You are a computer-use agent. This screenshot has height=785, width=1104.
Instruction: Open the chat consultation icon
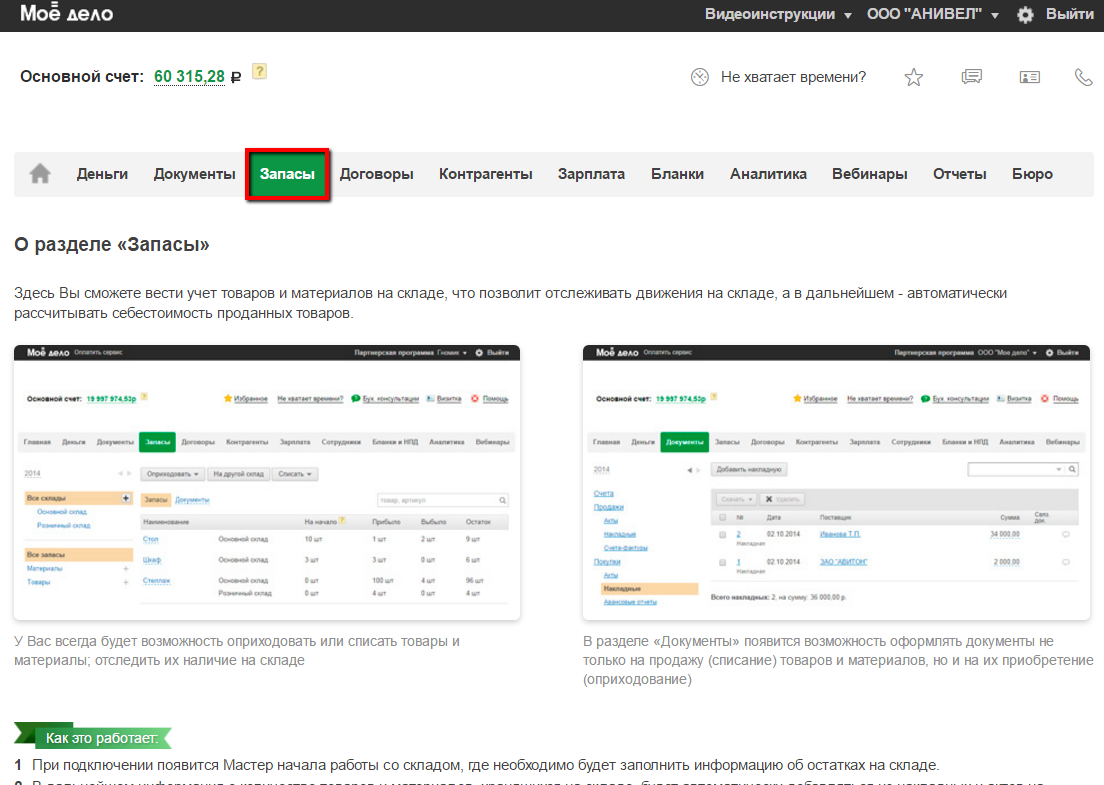(x=972, y=76)
